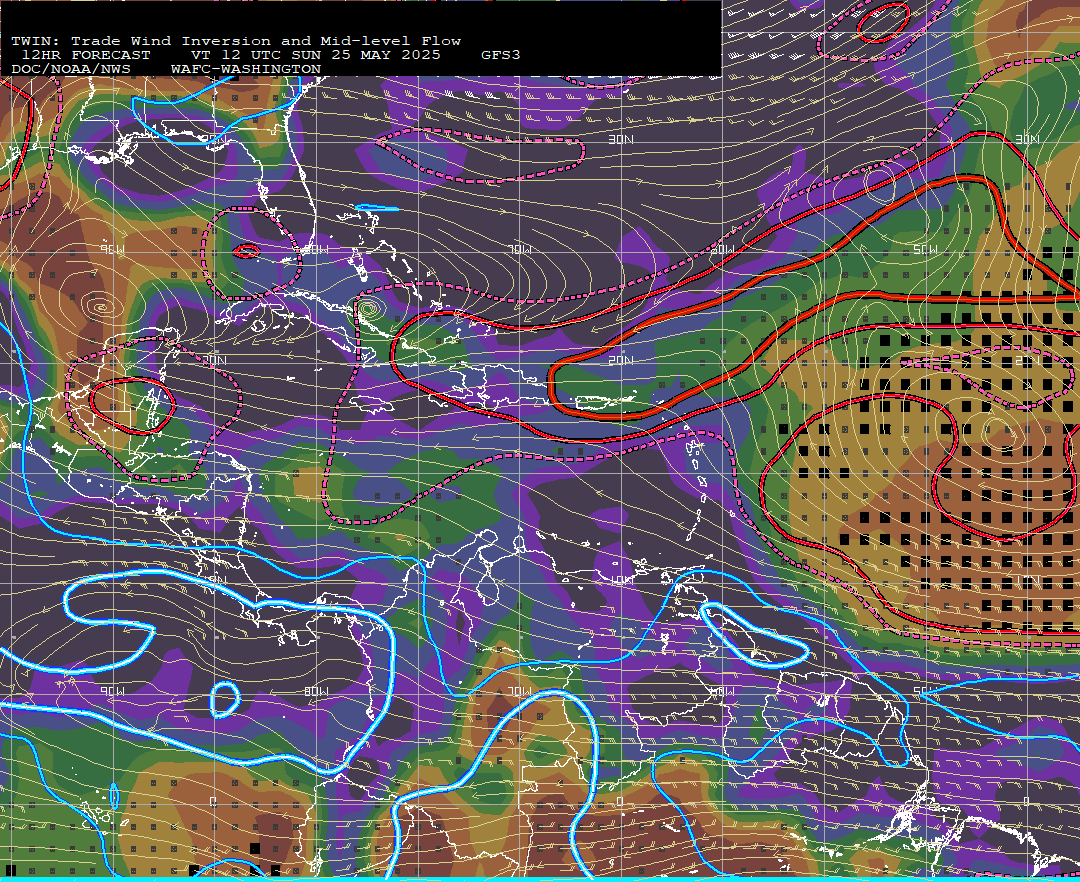1080x882 pixels.
Task: Click the 70W longitude label over Colombia
Action: [521, 691]
